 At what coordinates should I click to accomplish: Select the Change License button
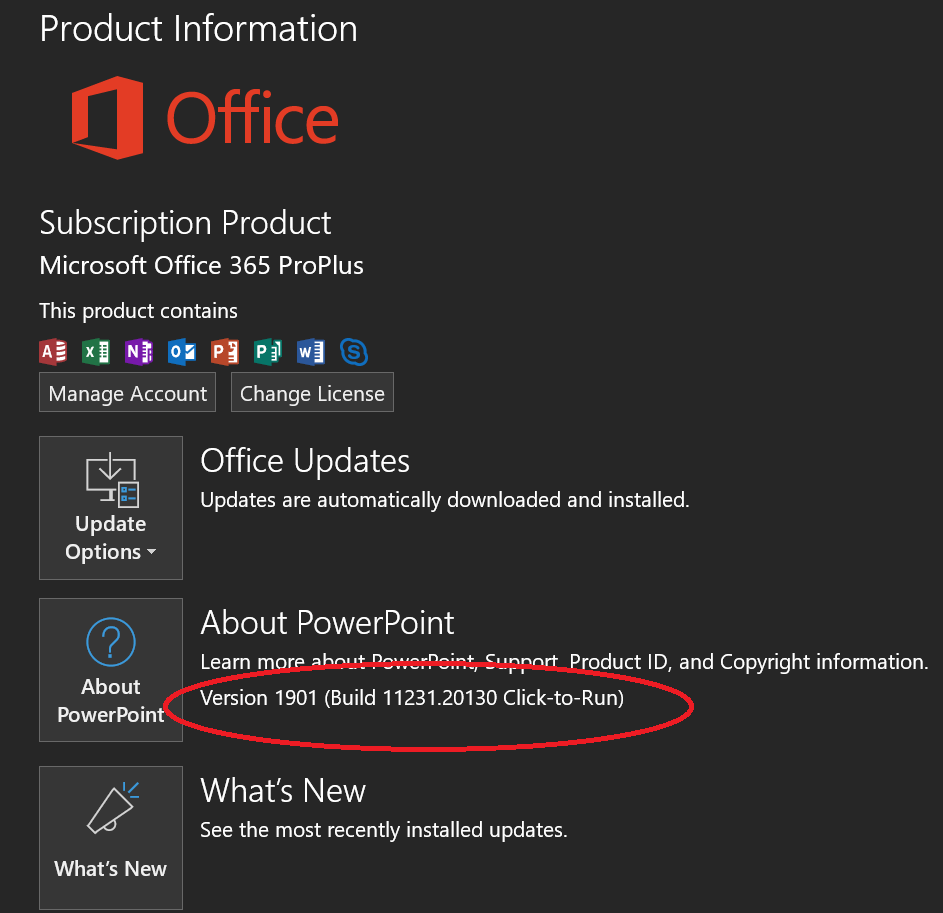pos(312,392)
